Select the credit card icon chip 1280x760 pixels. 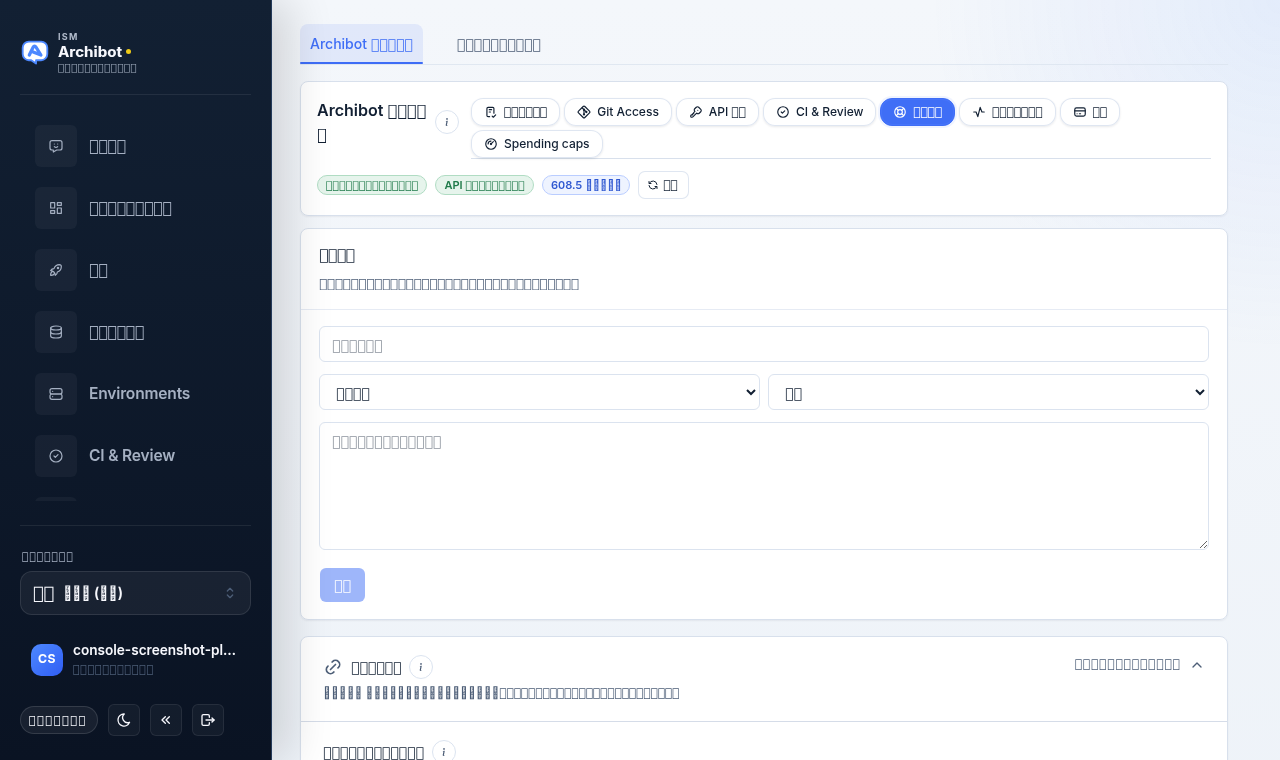tap(1090, 112)
